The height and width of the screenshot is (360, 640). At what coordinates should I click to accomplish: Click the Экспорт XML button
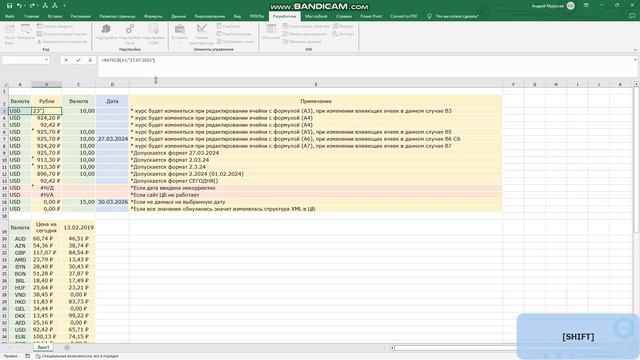343,34
